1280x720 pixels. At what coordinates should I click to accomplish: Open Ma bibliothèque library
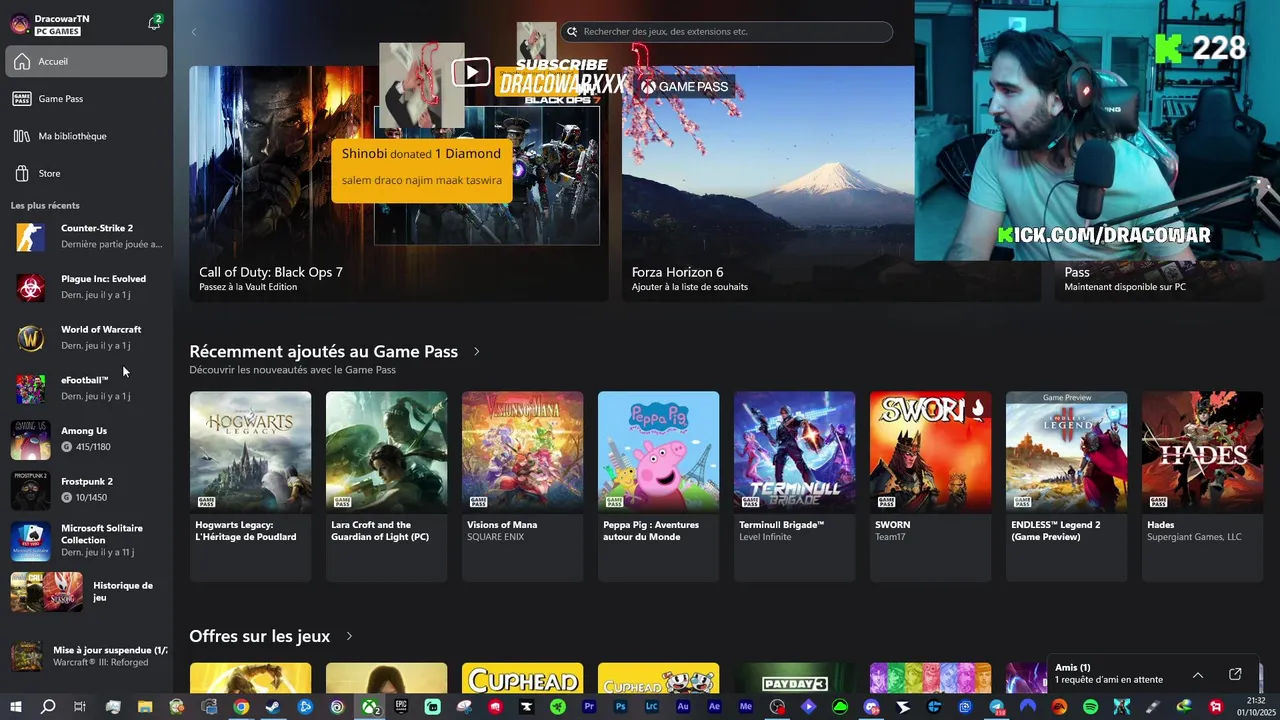(x=86, y=136)
